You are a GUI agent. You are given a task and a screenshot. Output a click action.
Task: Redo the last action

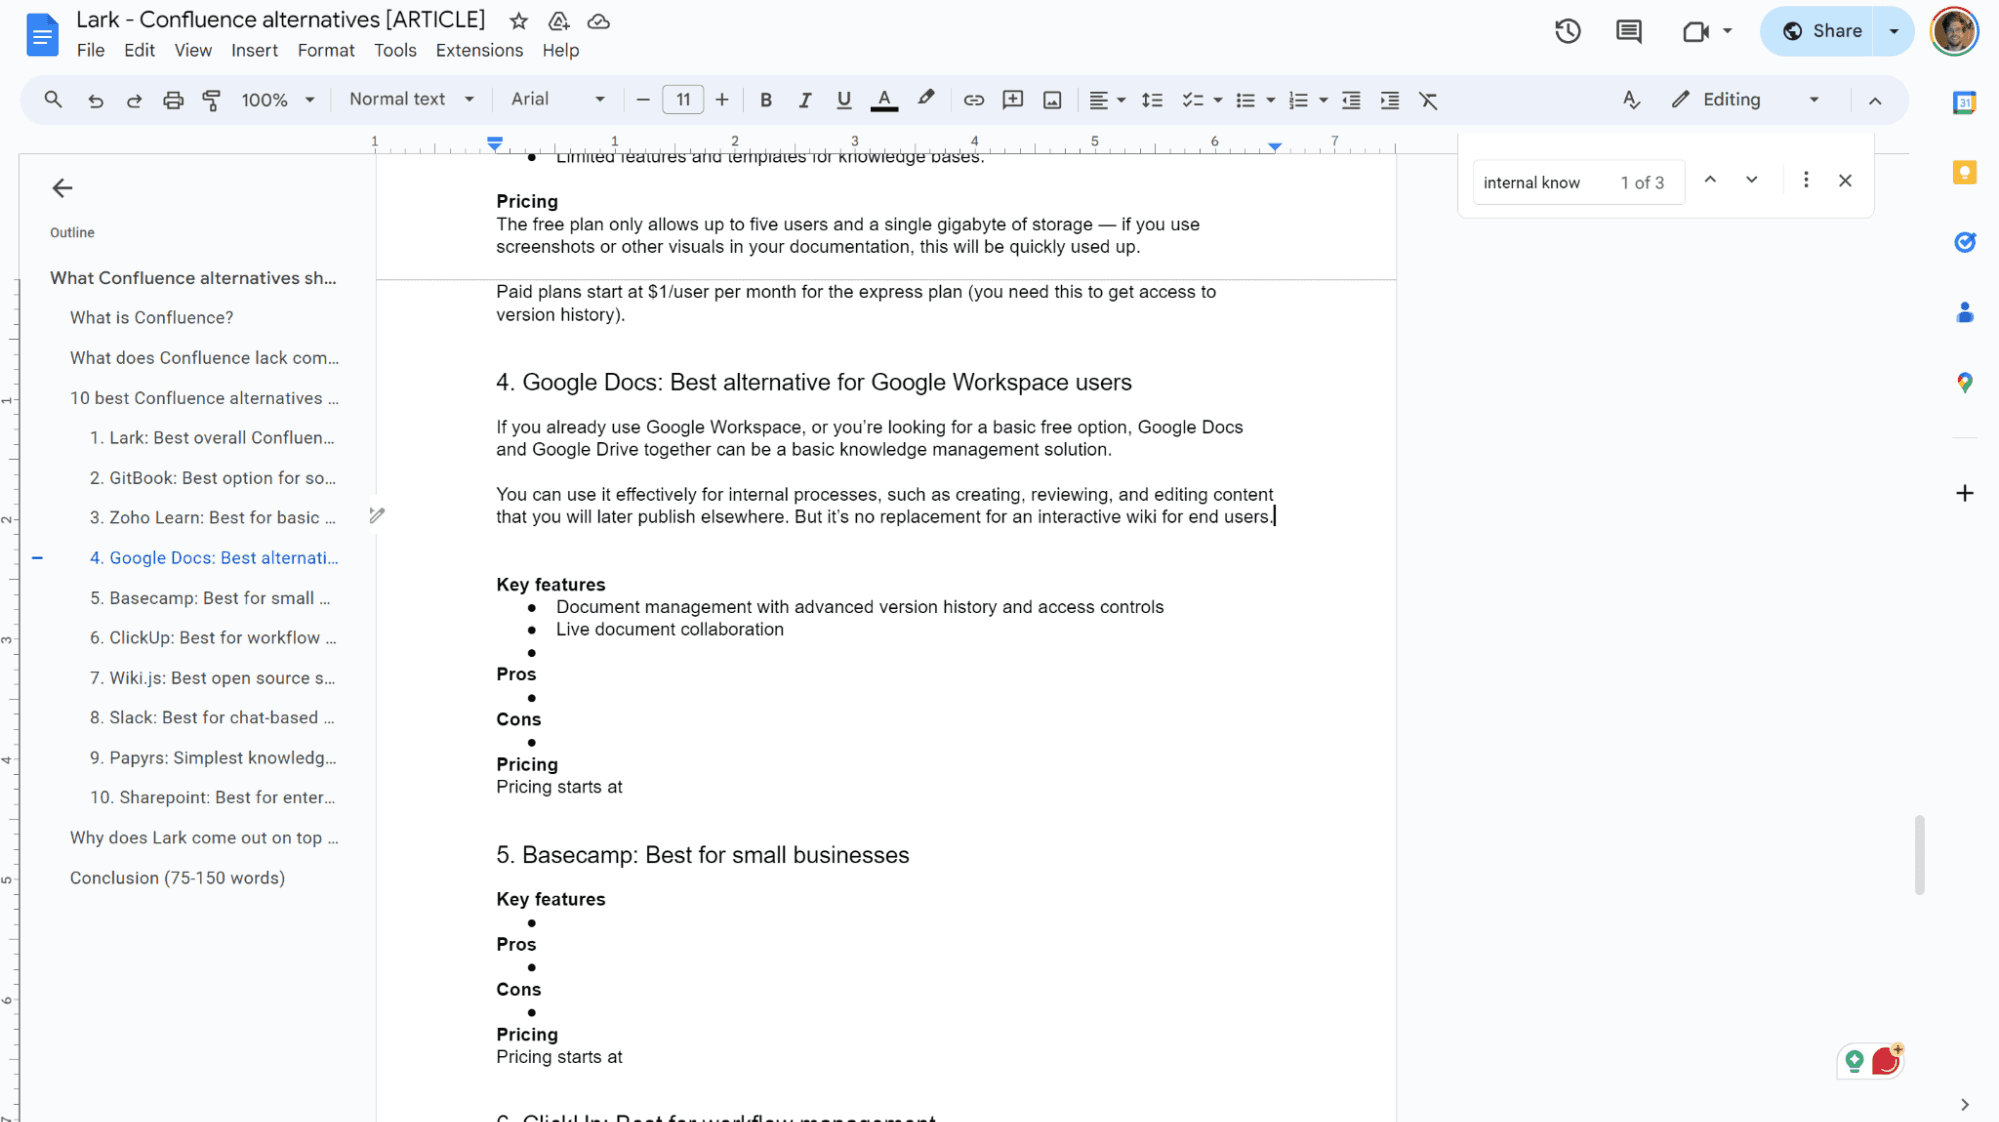(134, 100)
